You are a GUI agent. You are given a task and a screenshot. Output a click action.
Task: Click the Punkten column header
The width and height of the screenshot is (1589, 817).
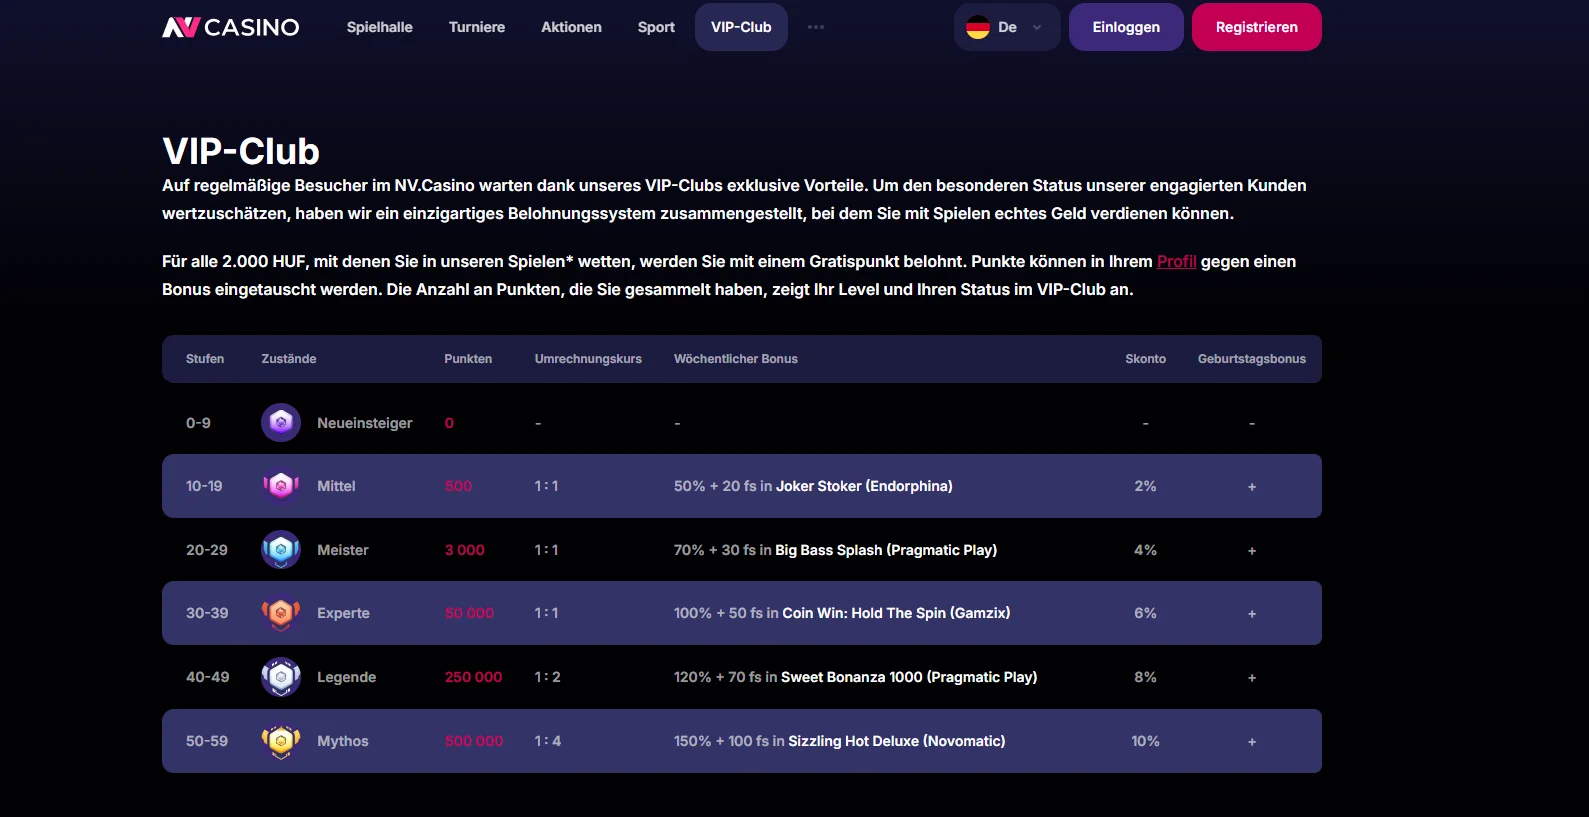pyautogui.click(x=468, y=359)
